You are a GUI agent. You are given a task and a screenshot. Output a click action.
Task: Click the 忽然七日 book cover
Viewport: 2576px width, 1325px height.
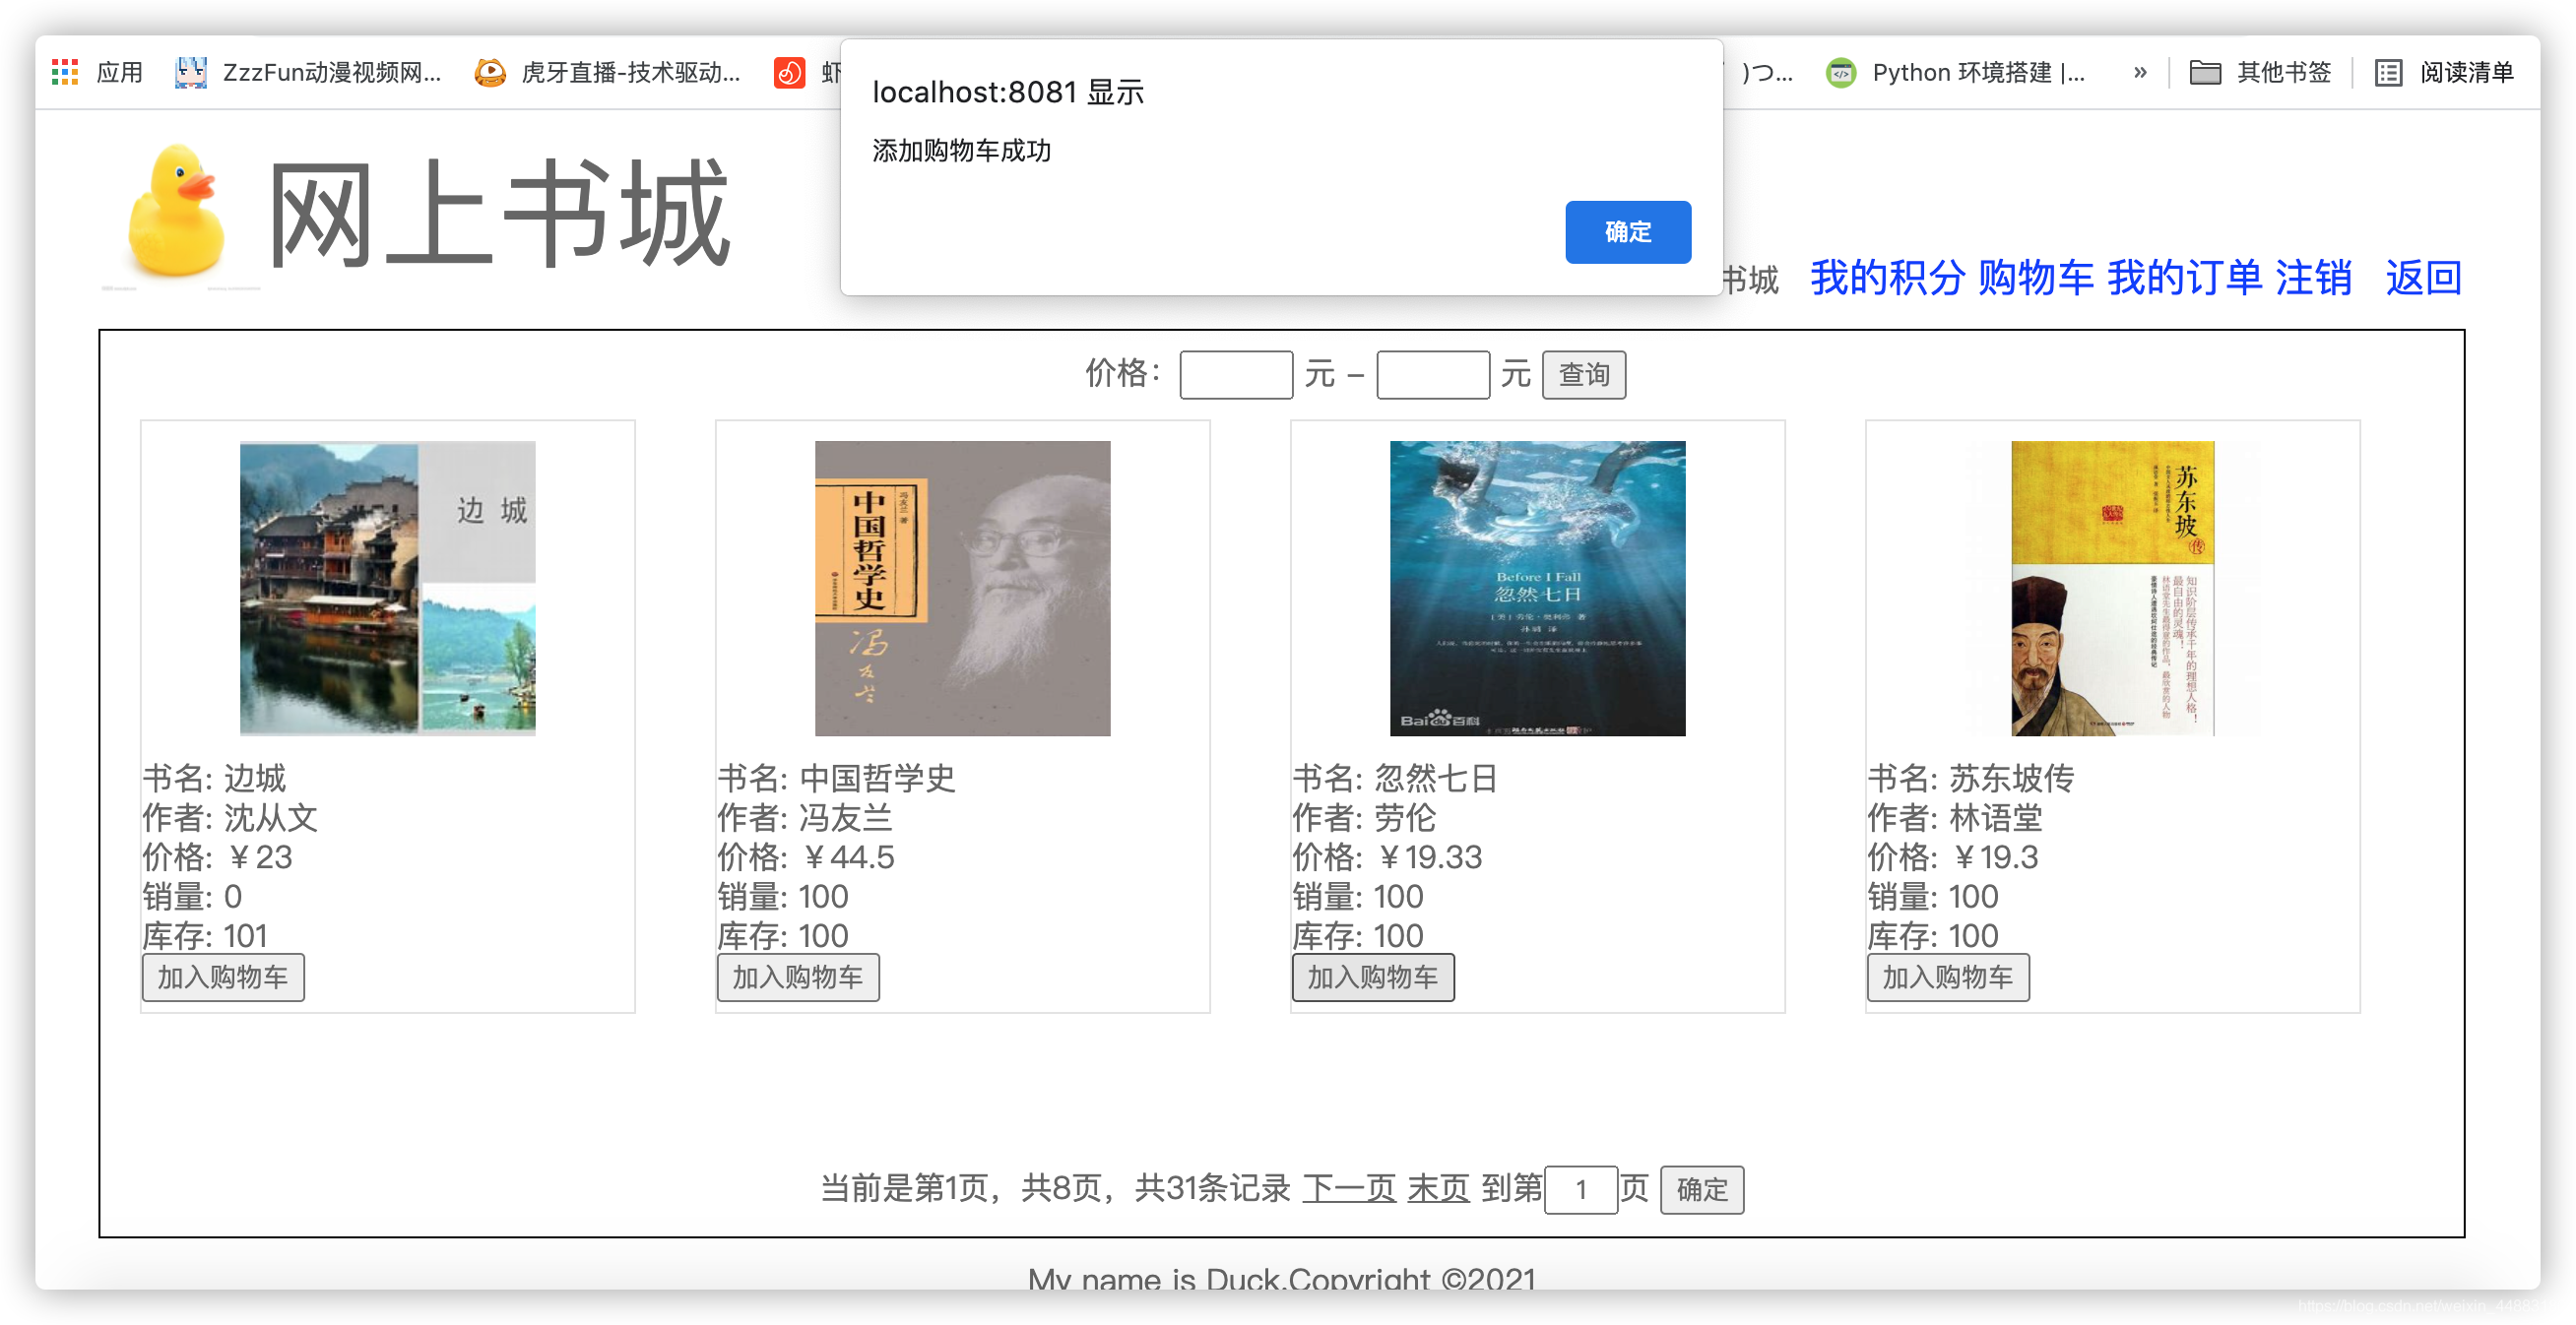tap(1537, 588)
